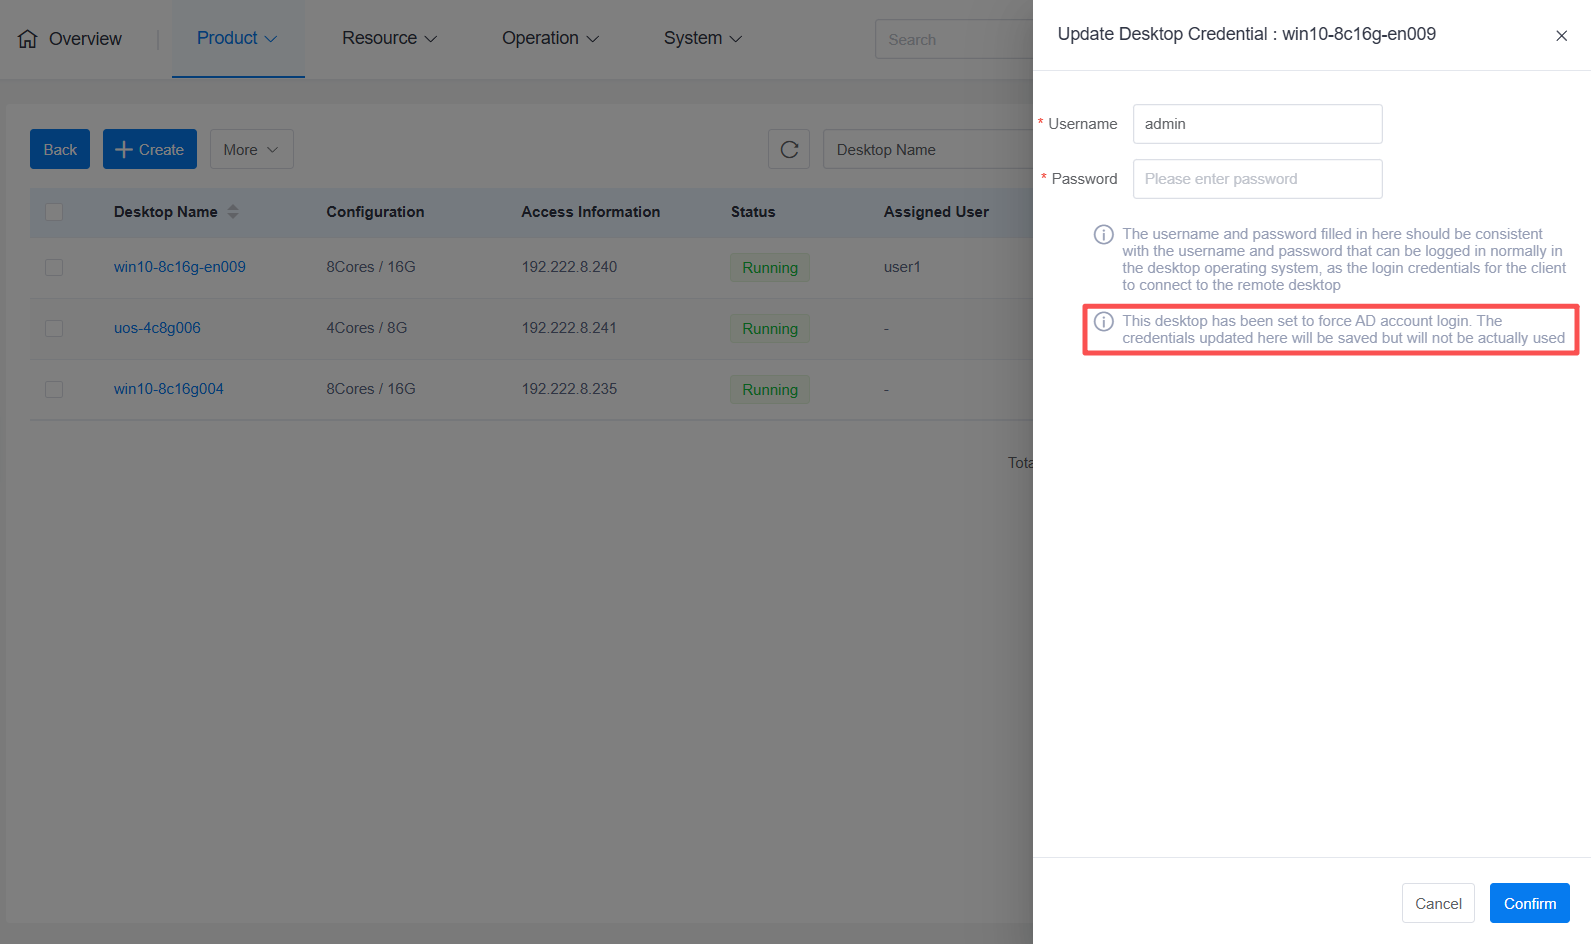Click info icon beside AD account notice

[1103, 322]
